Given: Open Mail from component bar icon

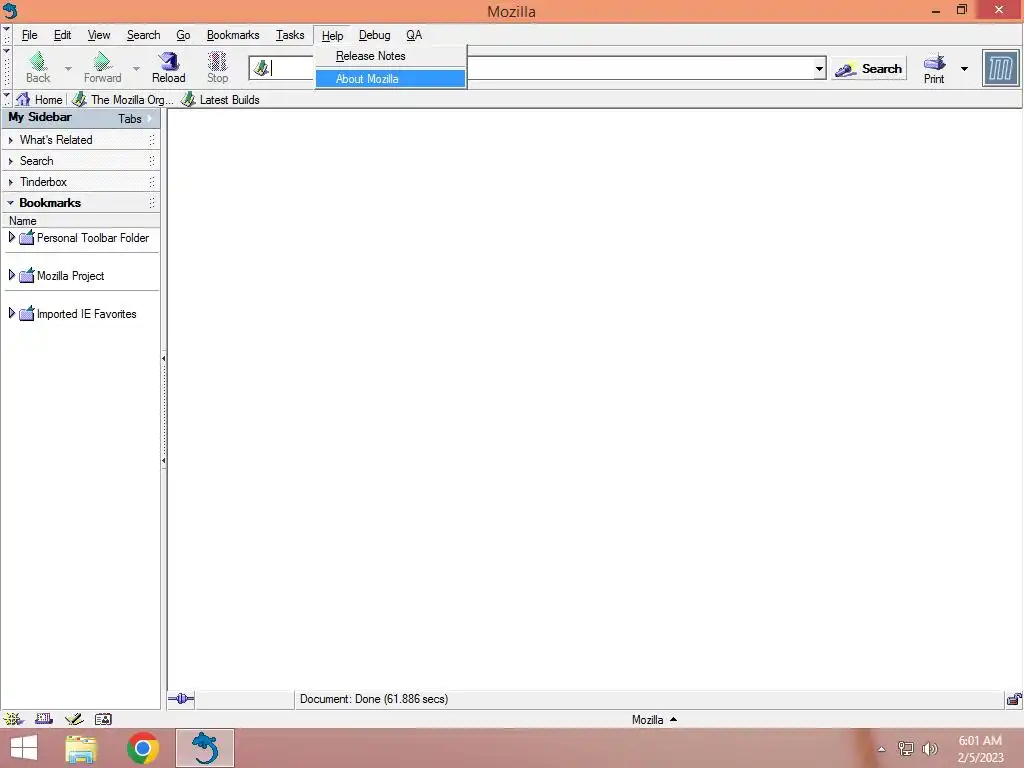Looking at the screenshot, I should tap(44, 719).
